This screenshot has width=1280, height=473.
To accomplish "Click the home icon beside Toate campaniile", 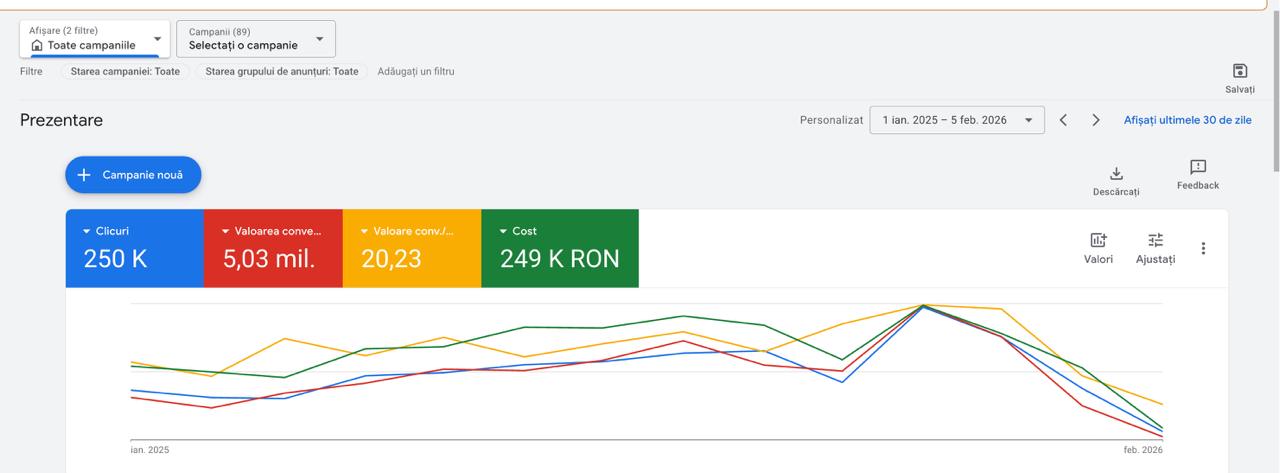I will tap(37, 45).
